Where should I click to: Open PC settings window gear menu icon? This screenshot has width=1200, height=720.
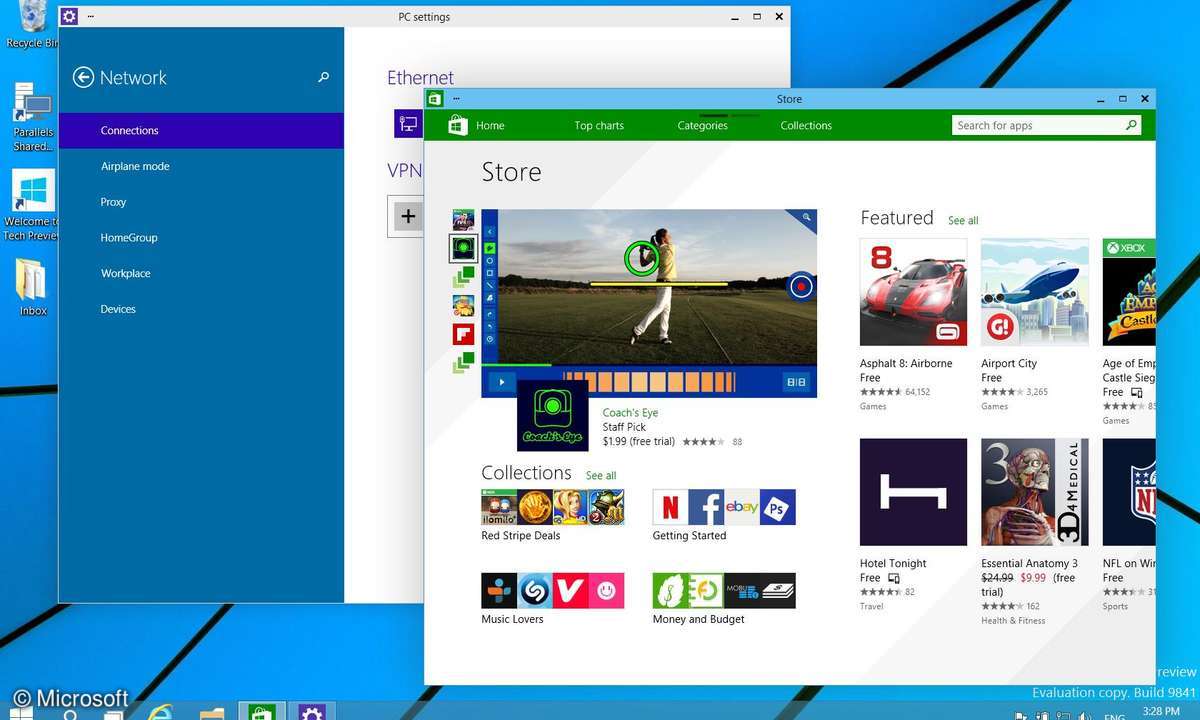(x=69, y=16)
